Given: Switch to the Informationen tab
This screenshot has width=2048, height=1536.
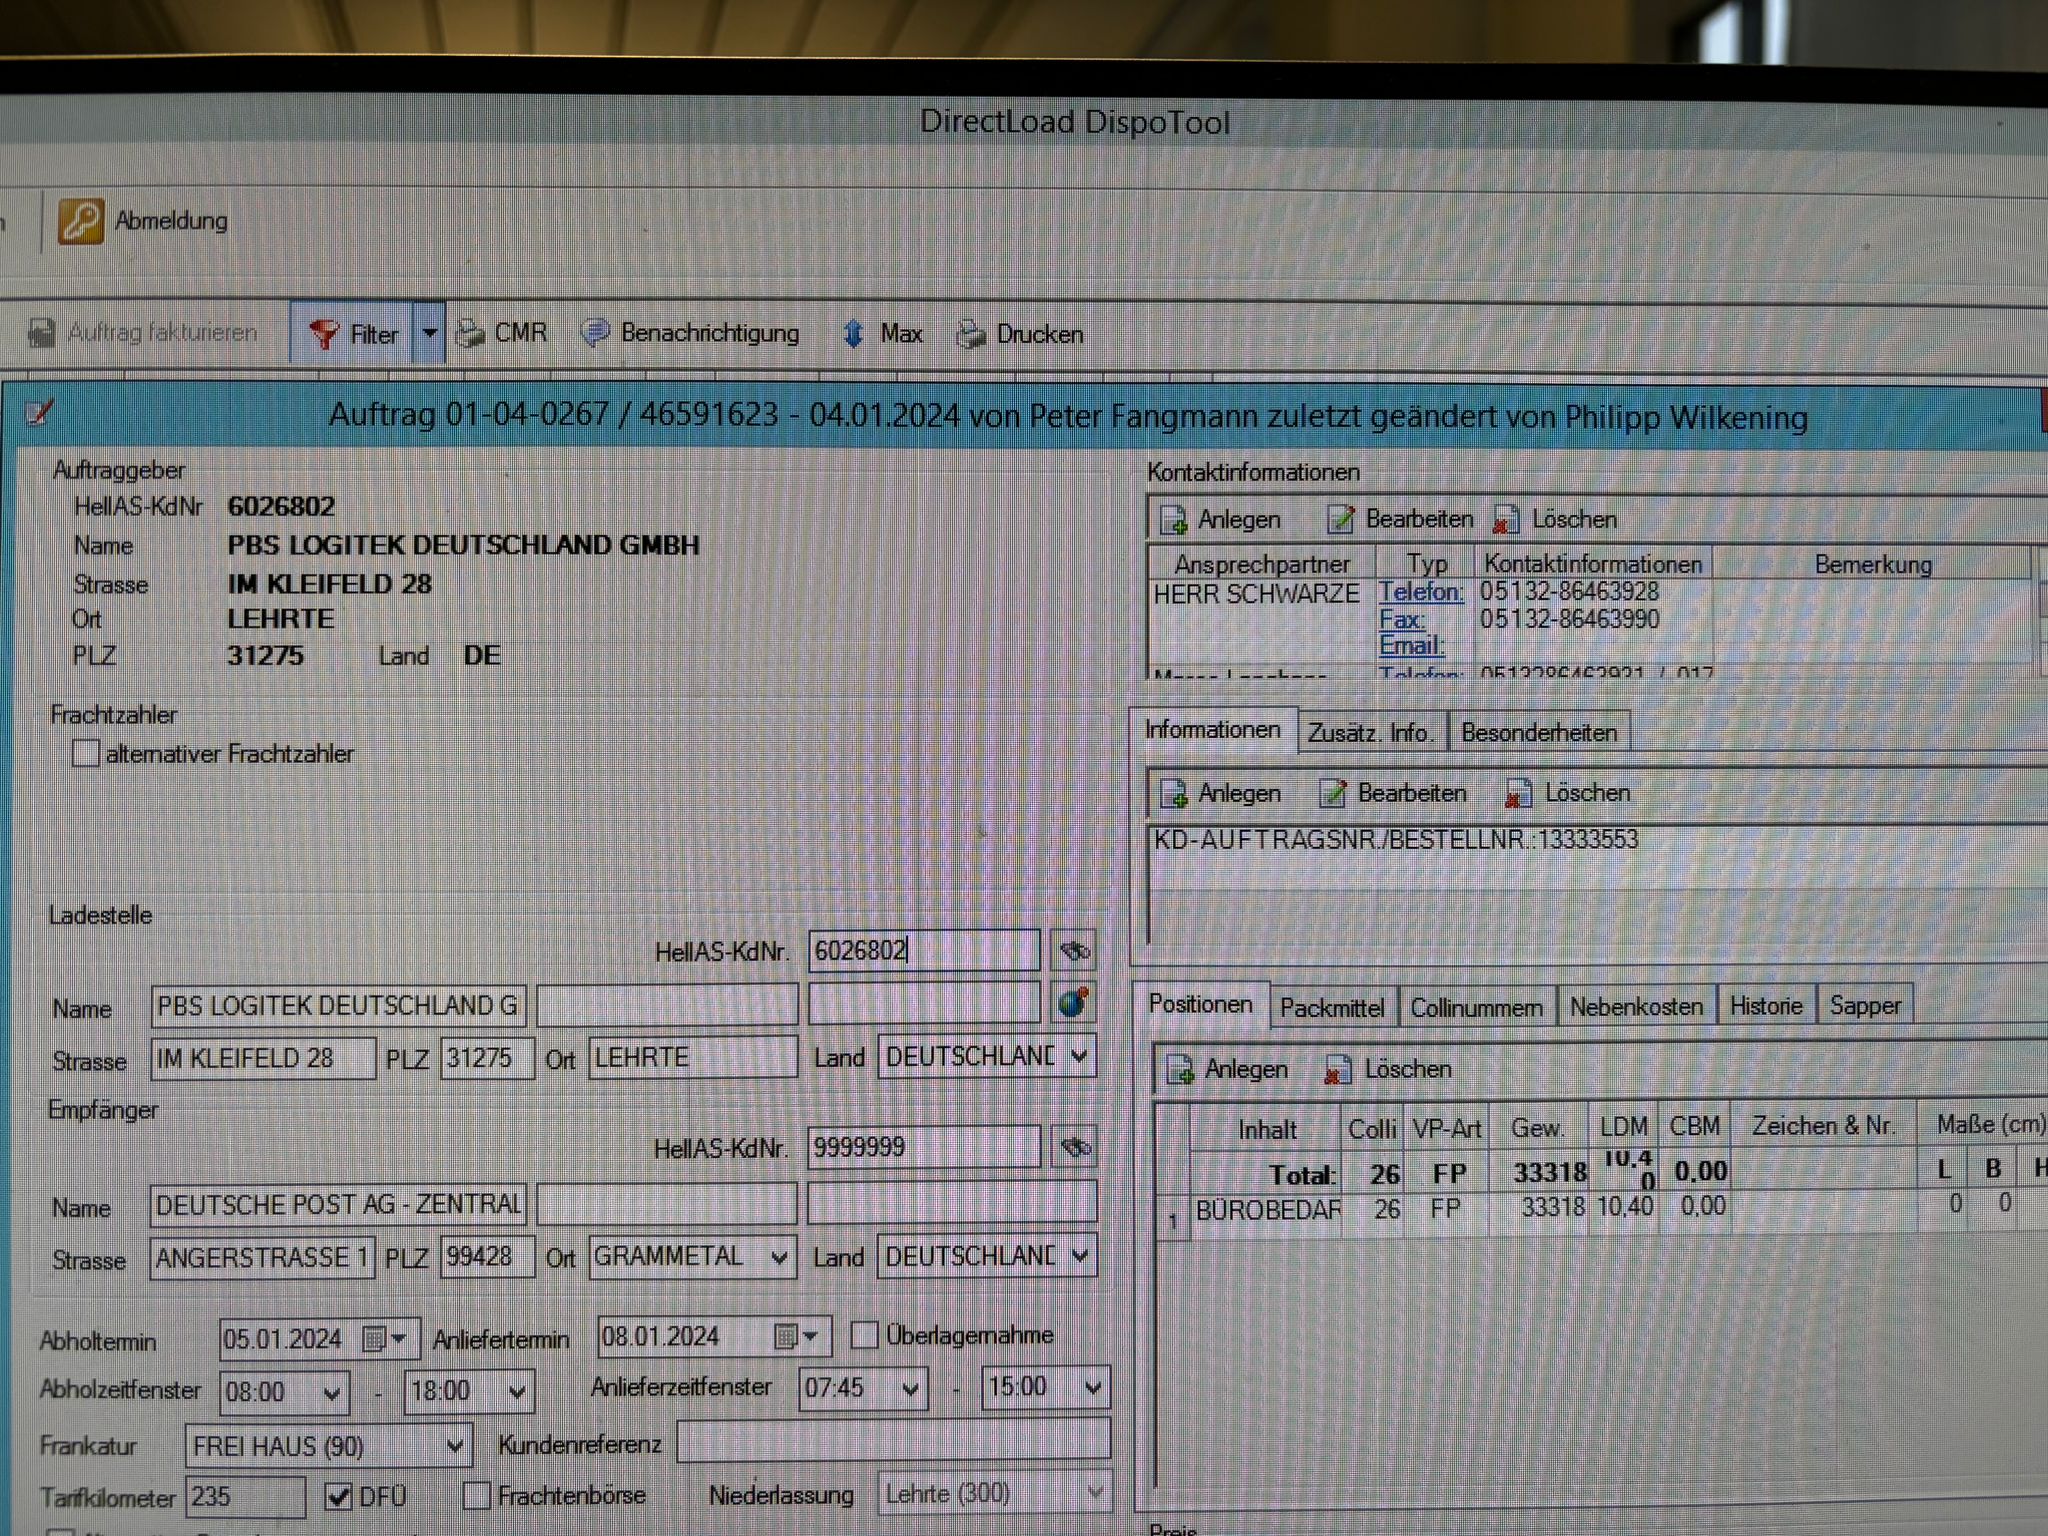Looking at the screenshot, I should pyautogui.click(x=1212, y=730).
